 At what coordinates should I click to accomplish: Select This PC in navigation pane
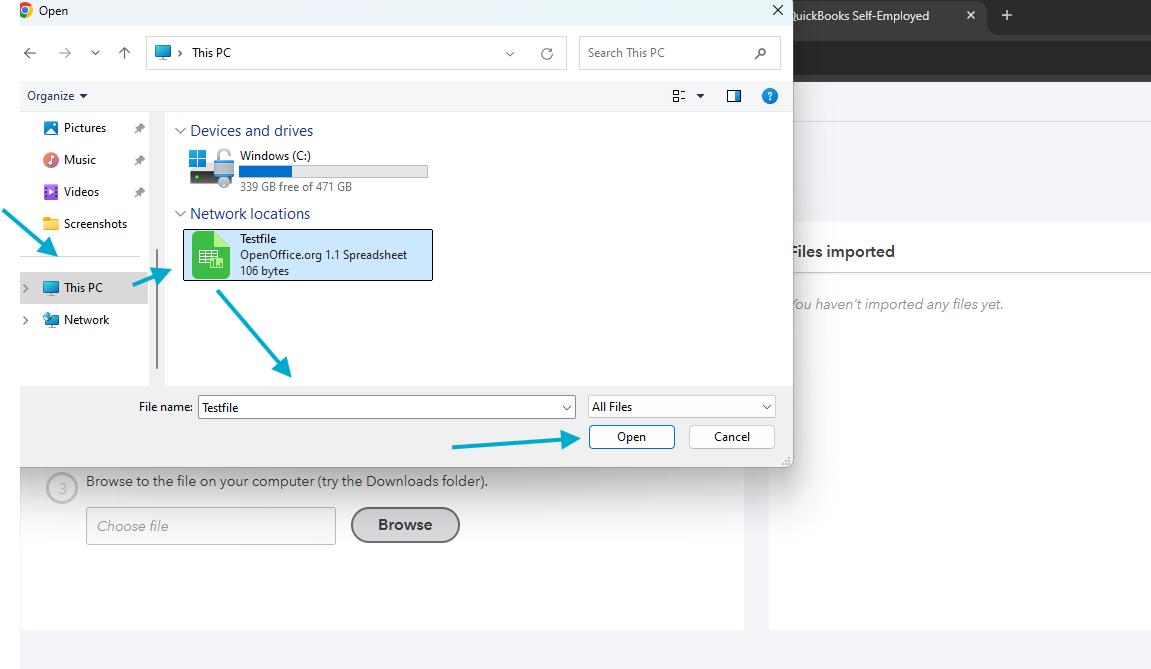83,288
